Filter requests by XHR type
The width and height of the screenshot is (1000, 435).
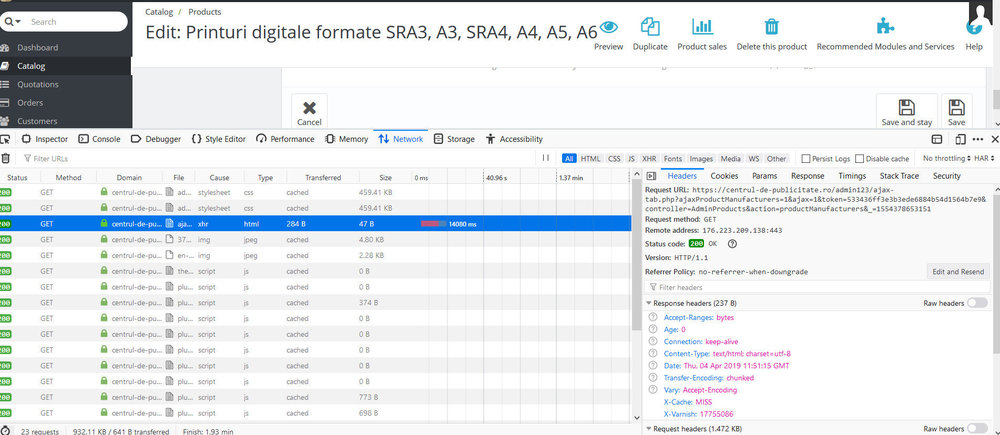(x=648, y=158)
